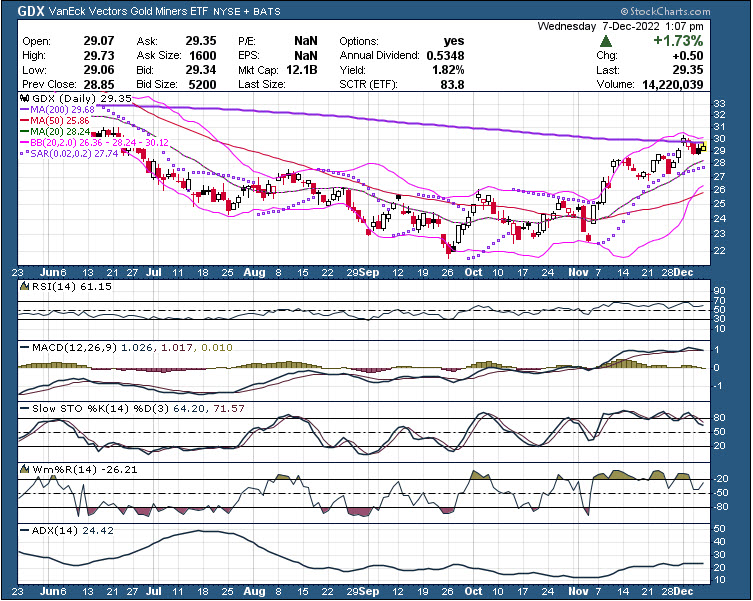Click the green up-triangle change indicator

[x=606, y=41]
